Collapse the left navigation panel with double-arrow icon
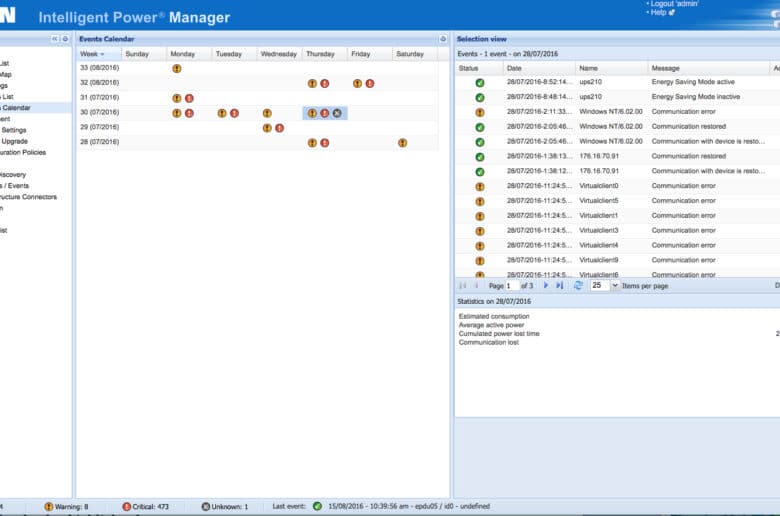Viewport: 780px width, 516px height. pos(55,39)
